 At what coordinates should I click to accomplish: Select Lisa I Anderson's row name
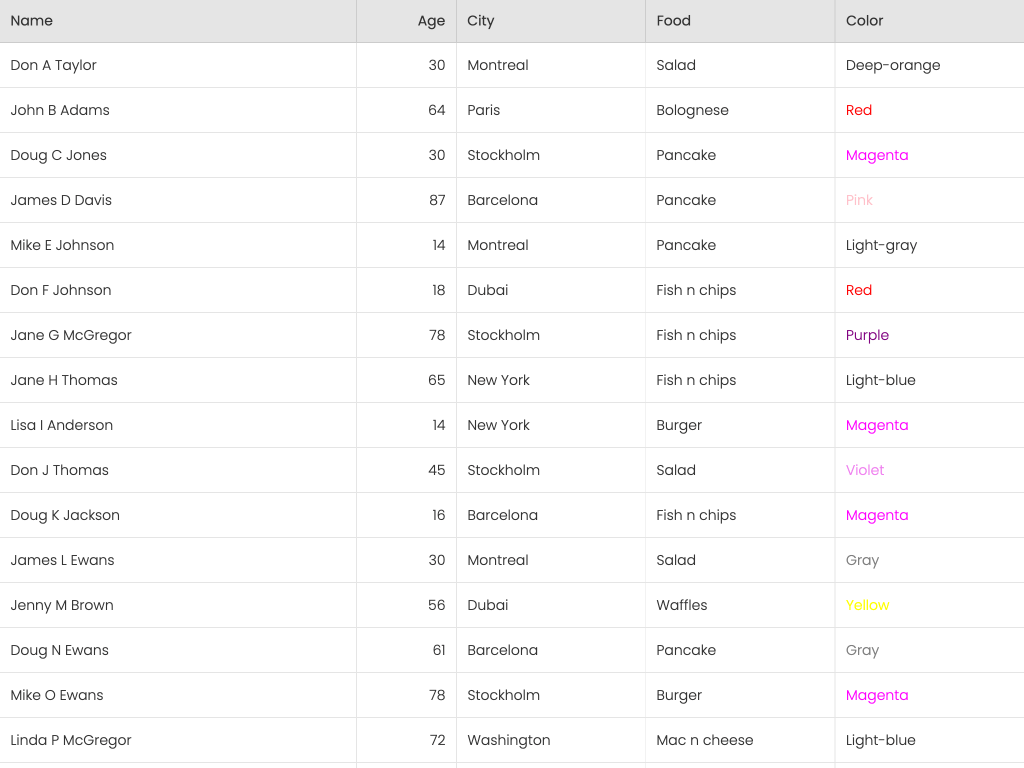coord(62,425)
